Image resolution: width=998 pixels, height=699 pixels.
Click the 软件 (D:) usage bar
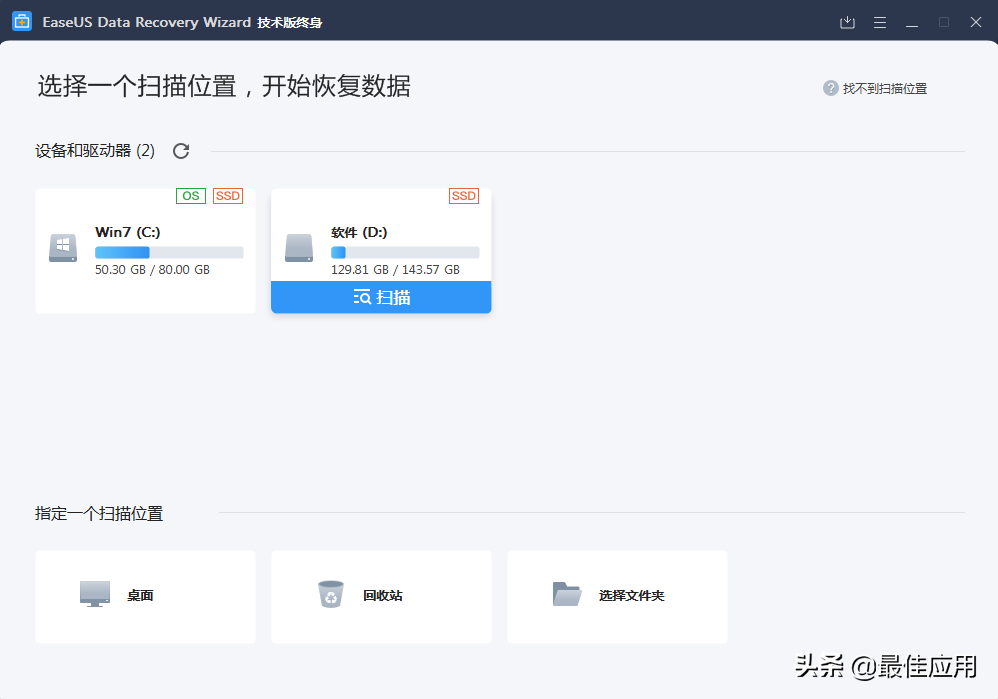tap(405, 252)
